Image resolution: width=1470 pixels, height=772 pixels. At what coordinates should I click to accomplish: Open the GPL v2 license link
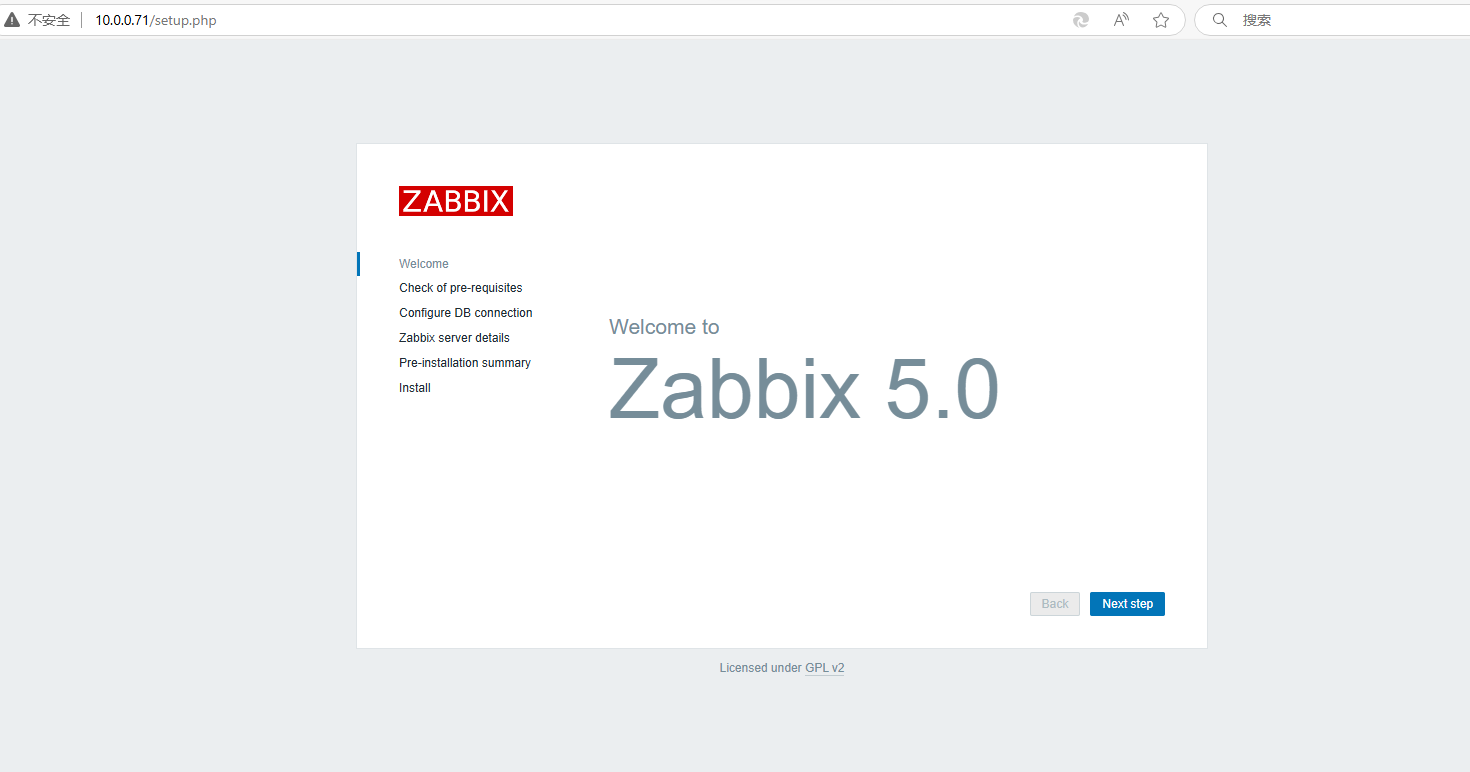point(824,668)
